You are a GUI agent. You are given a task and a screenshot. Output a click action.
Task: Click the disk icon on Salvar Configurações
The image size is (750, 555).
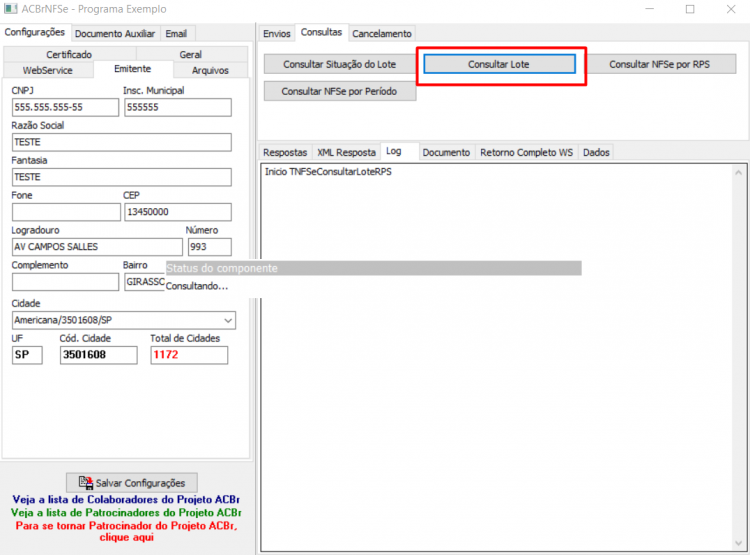86,482
